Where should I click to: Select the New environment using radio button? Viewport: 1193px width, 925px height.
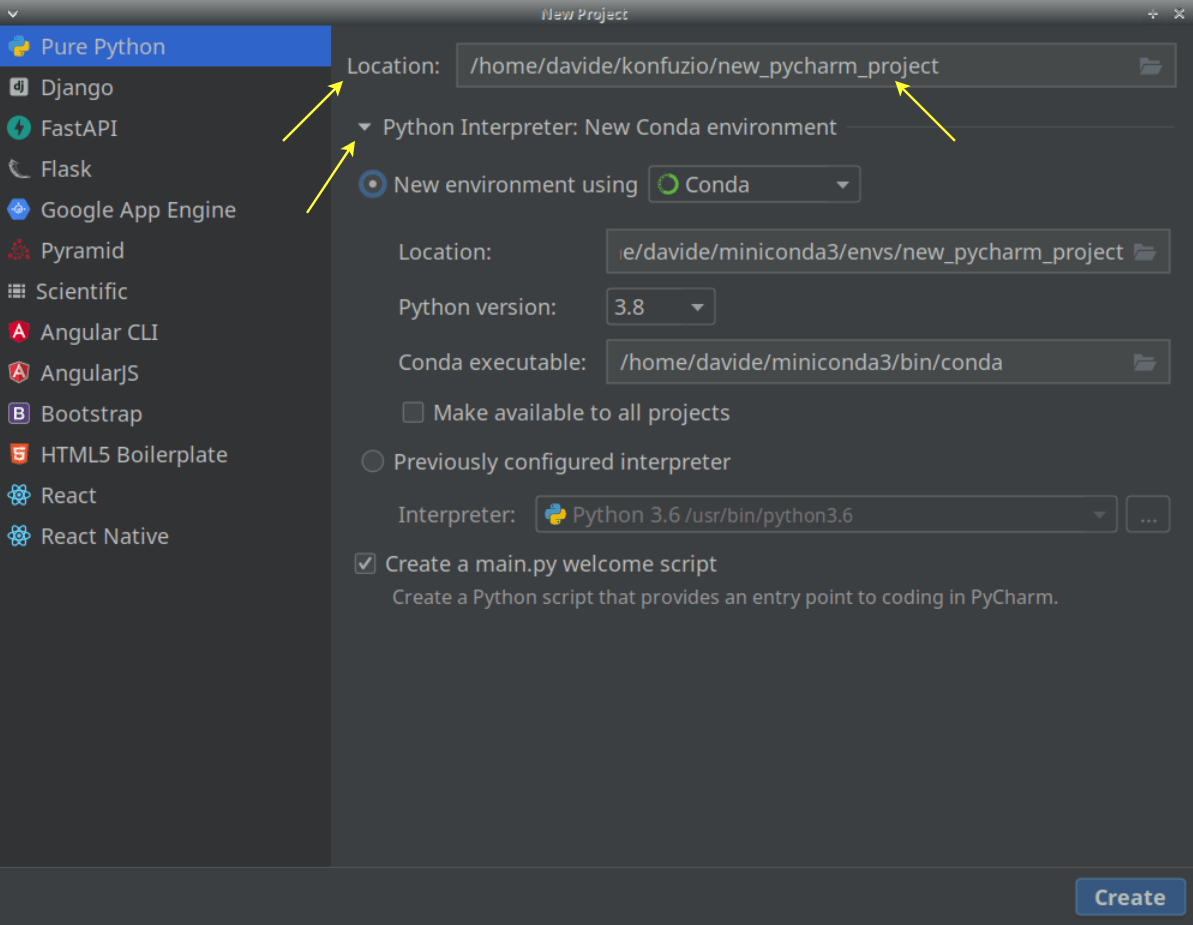point(371,184)
